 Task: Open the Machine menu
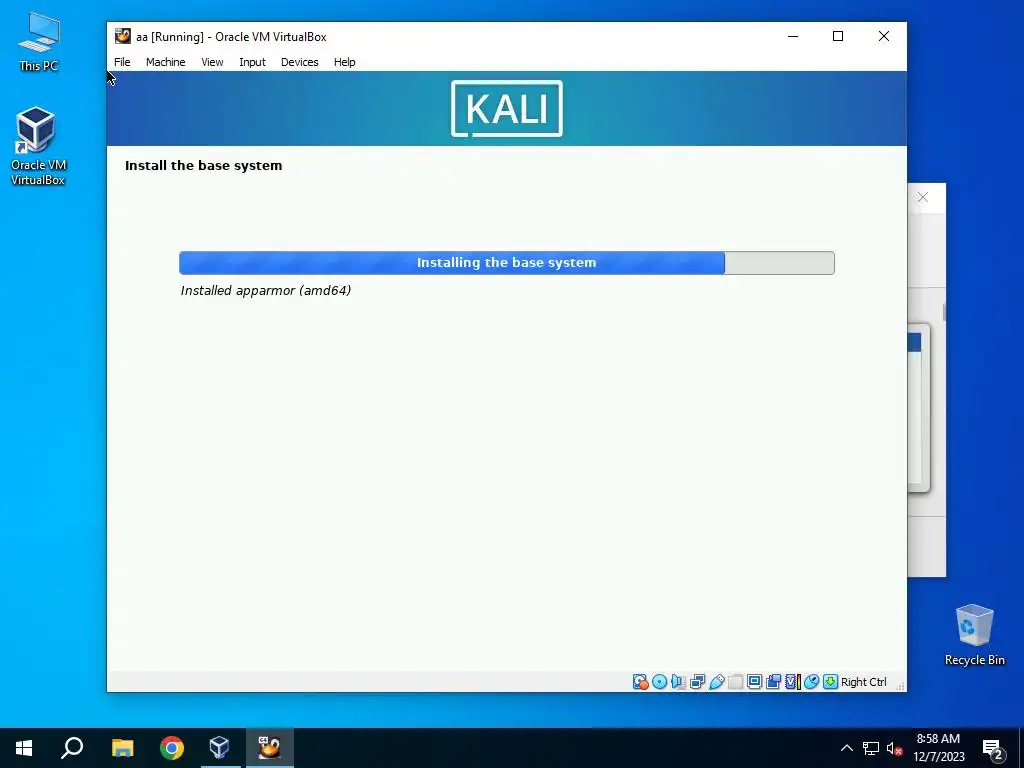pyautogui.click(x=165, y=62)
